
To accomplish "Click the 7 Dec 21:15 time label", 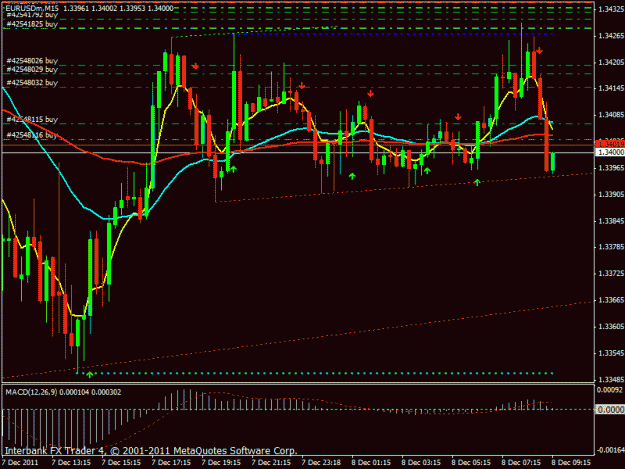I will (271, 463).
